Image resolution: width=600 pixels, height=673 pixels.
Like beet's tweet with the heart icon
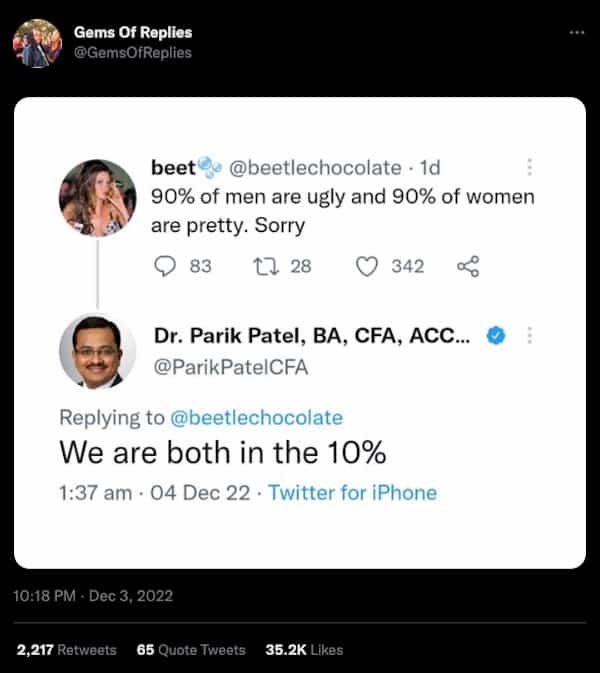coord(367,266)
